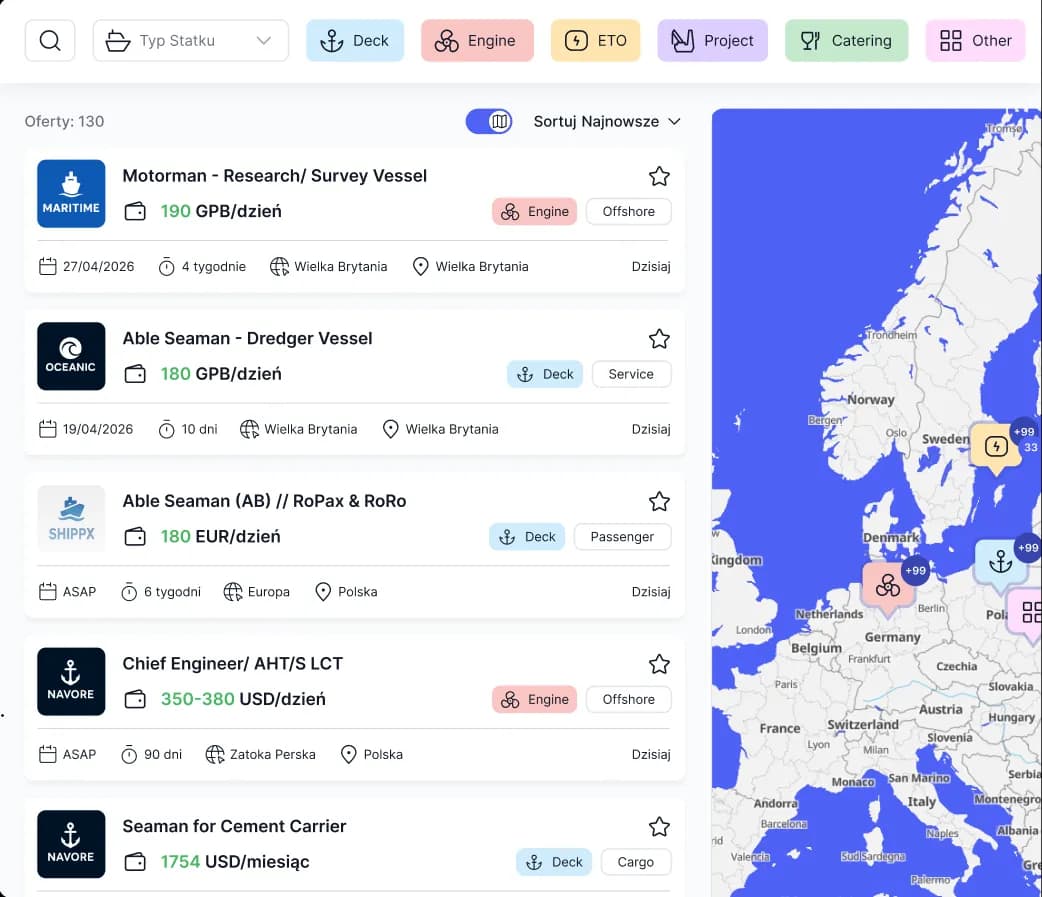Screen dimensions: 1042x897
Task: Star the Able Seaman (AB) RoPax offer
Action: coord(659,502)
